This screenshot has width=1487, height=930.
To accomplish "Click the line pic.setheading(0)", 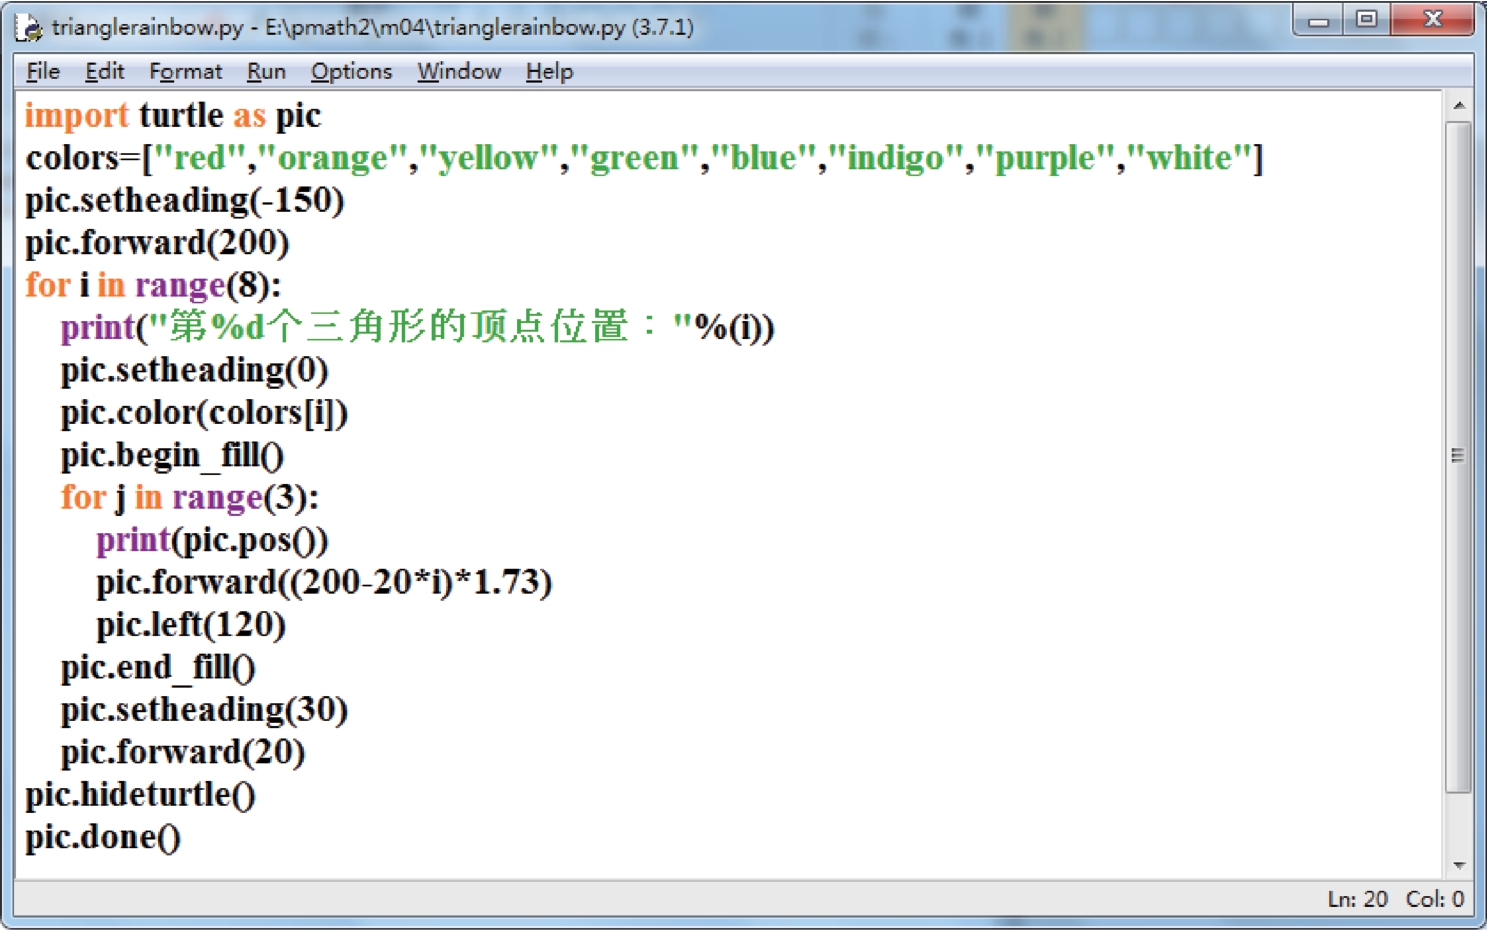I will (195, 370).
